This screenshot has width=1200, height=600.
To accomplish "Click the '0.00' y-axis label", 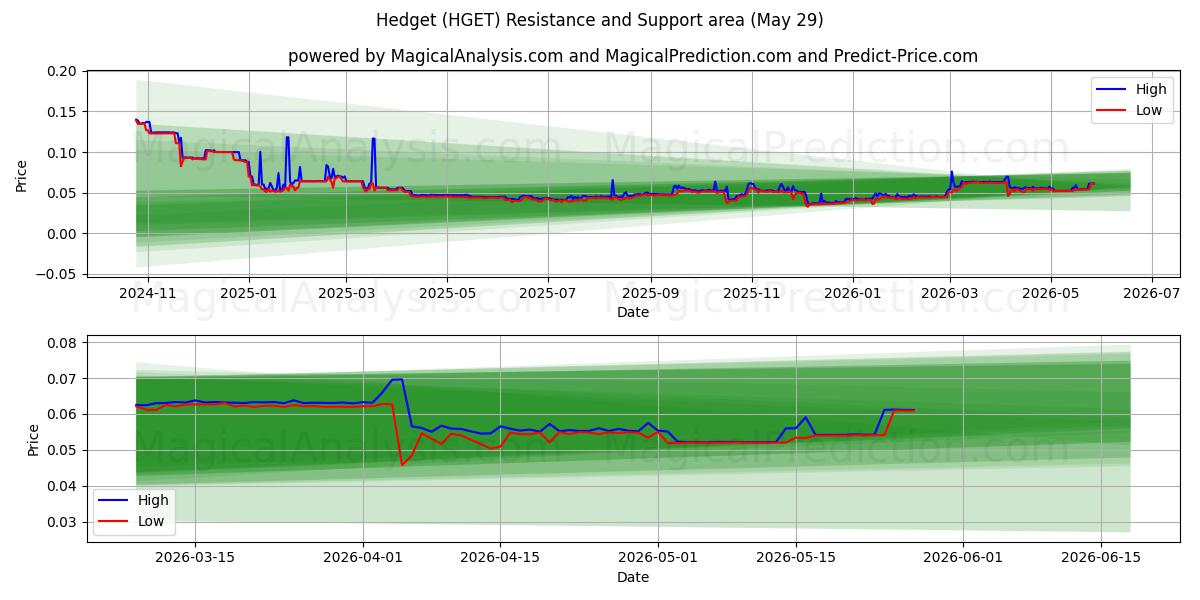I will [61, 234].
